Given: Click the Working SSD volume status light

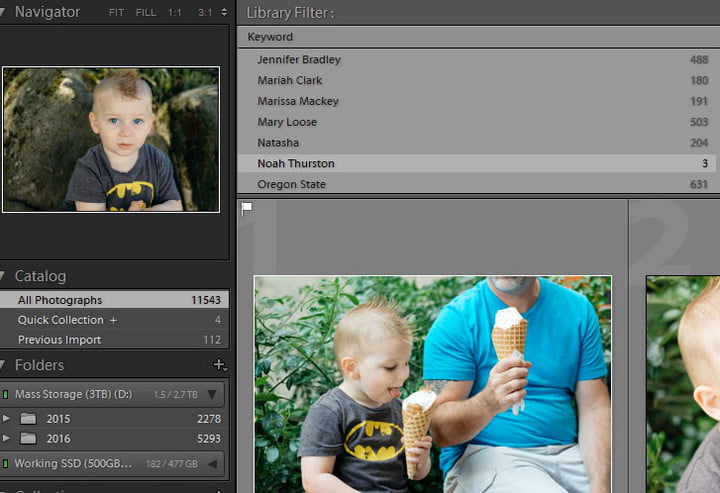Looking at the screenshot, I should point(6,464).
